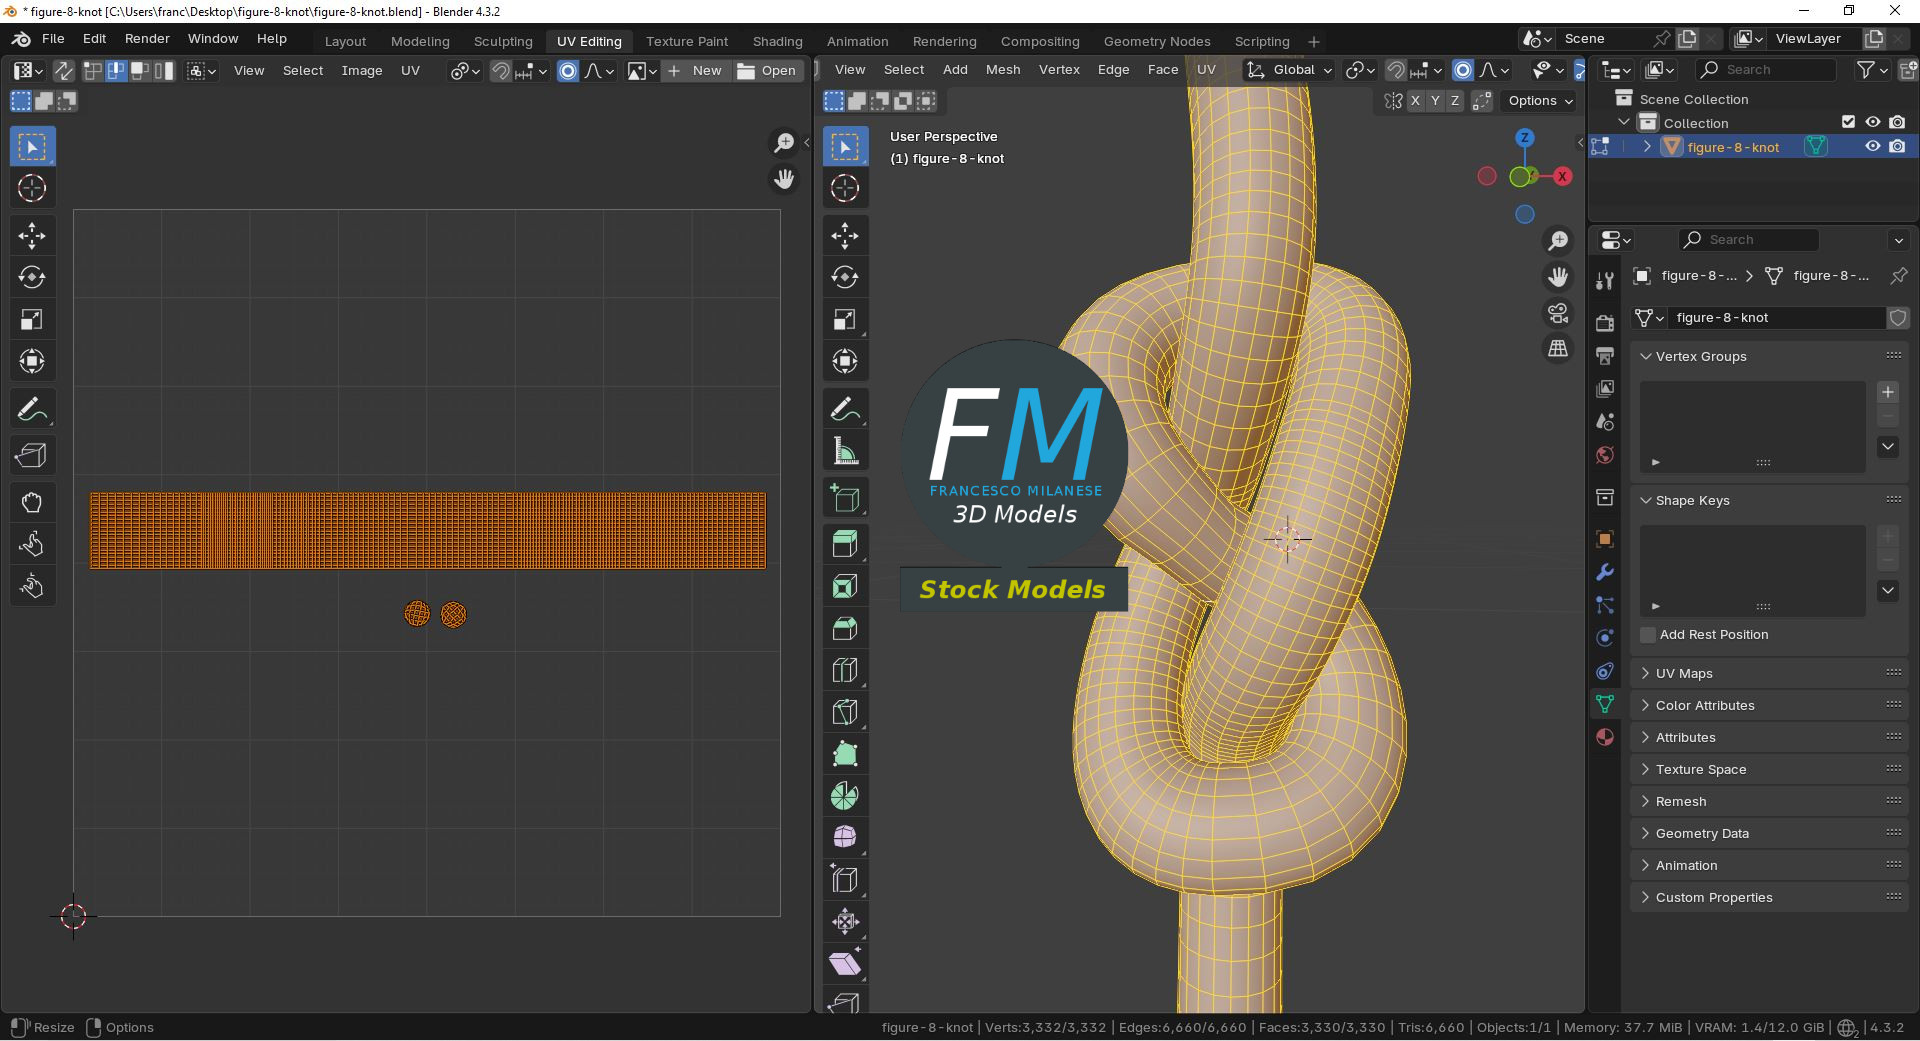1920x1041 pixels.
Task: Expand the Geometry Data panel
Action: pyautogui.click(x=1701, y=833)
